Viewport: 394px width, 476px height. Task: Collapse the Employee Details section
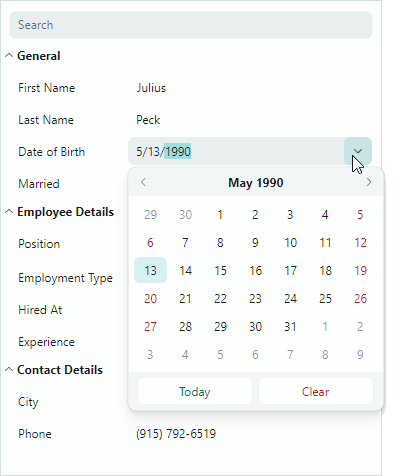point(9,212)
